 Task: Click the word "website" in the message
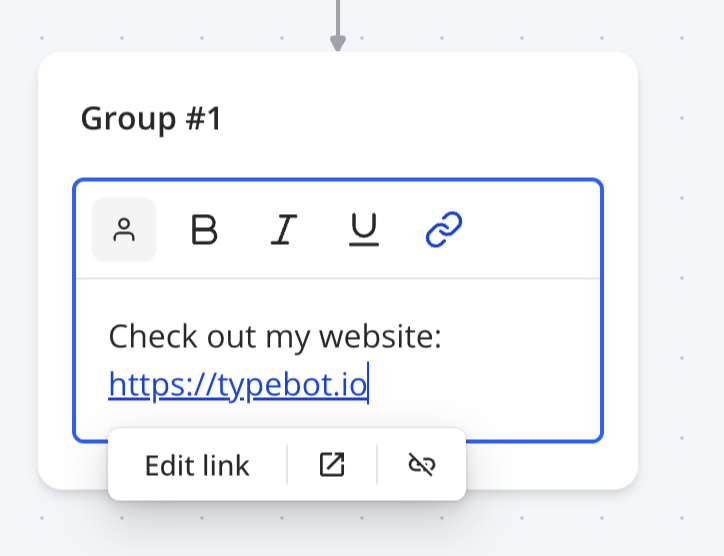coord(379,337)
